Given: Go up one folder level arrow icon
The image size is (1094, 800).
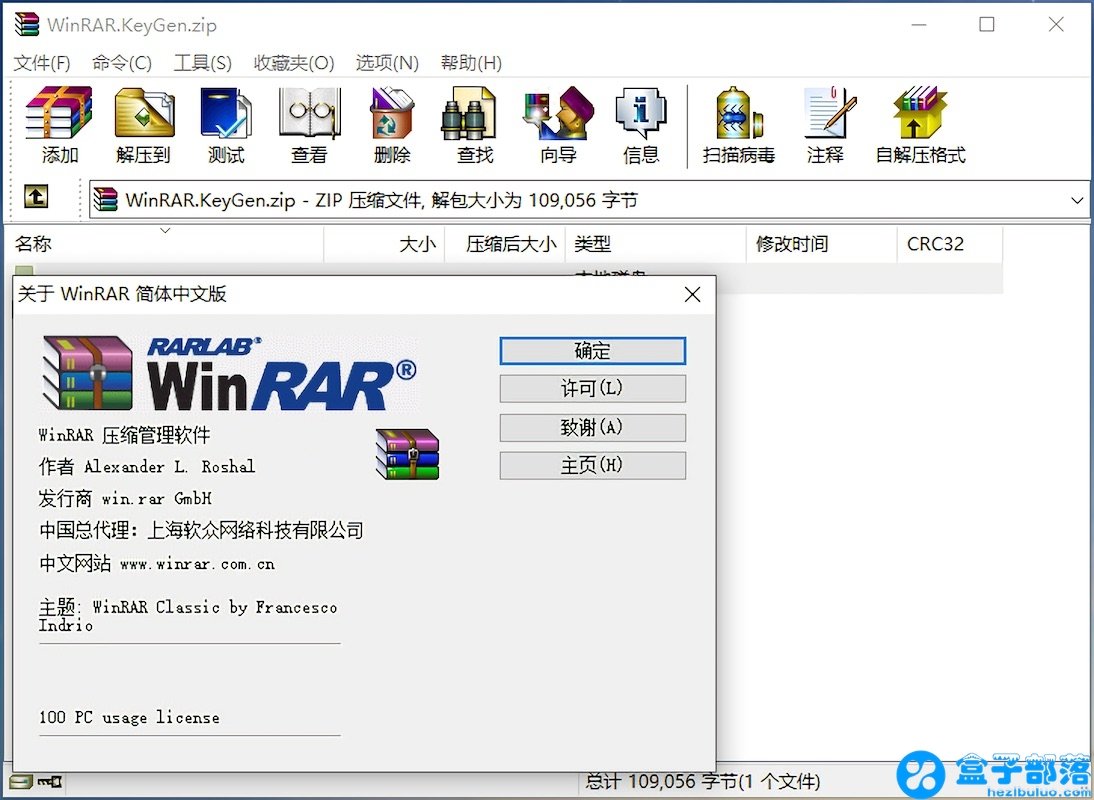Looking at the screenshot, I should (x=36, y=197).
